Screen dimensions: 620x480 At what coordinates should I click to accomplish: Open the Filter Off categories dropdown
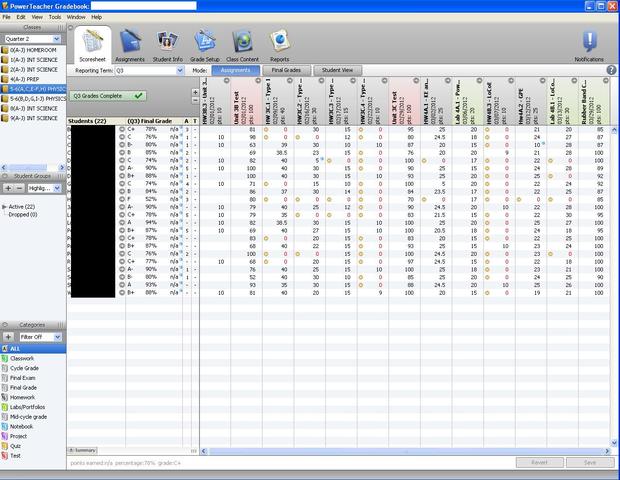pyautogui.click(x=40, y=337)
